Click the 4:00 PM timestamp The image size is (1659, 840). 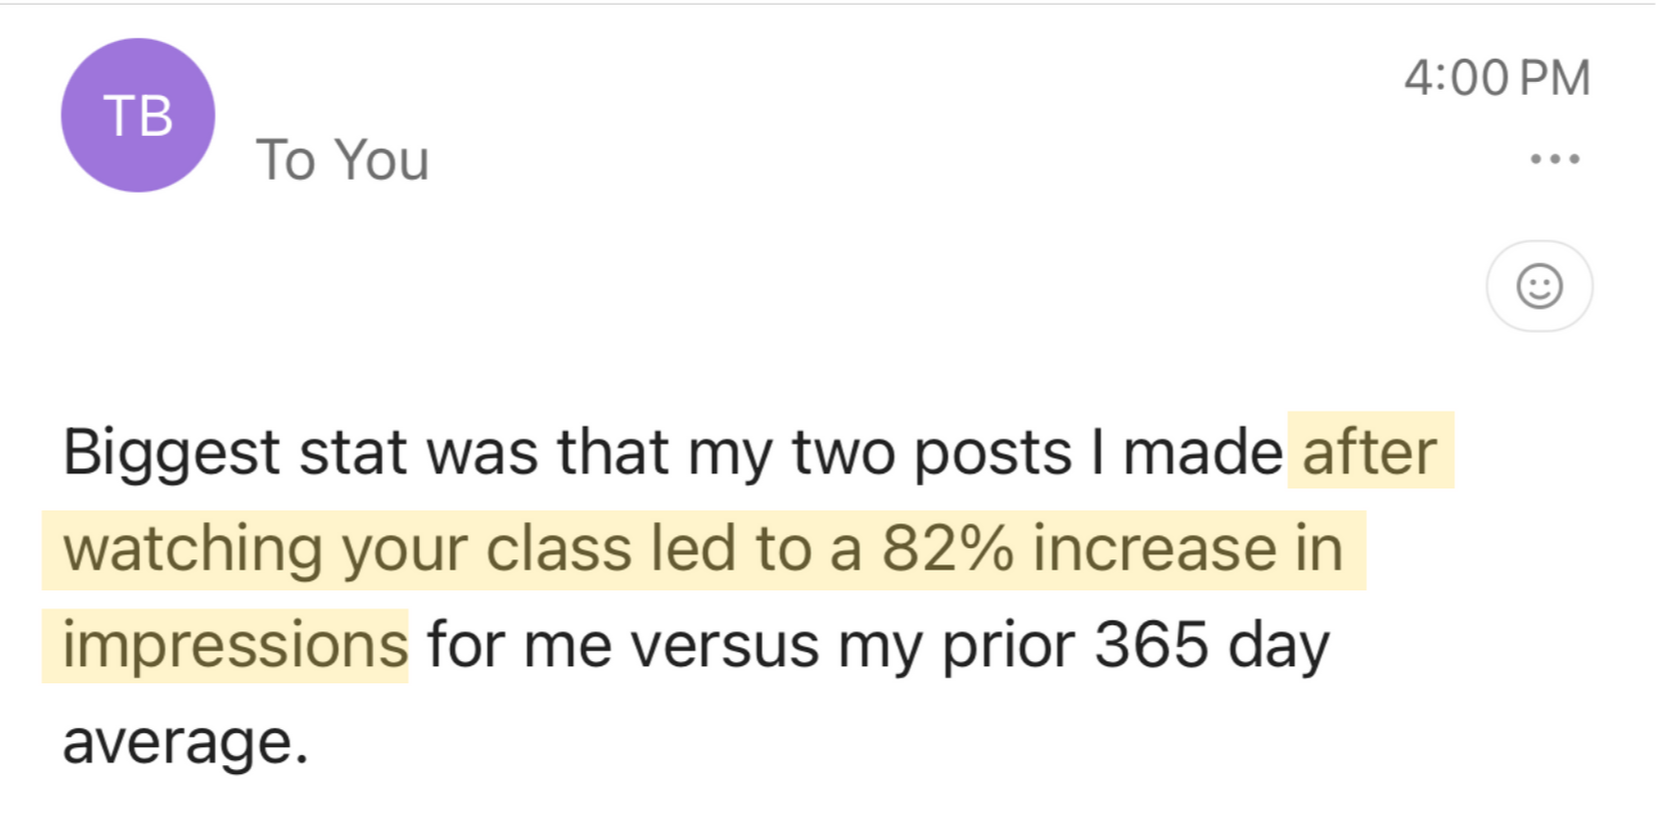click(x=1496, y=78)
